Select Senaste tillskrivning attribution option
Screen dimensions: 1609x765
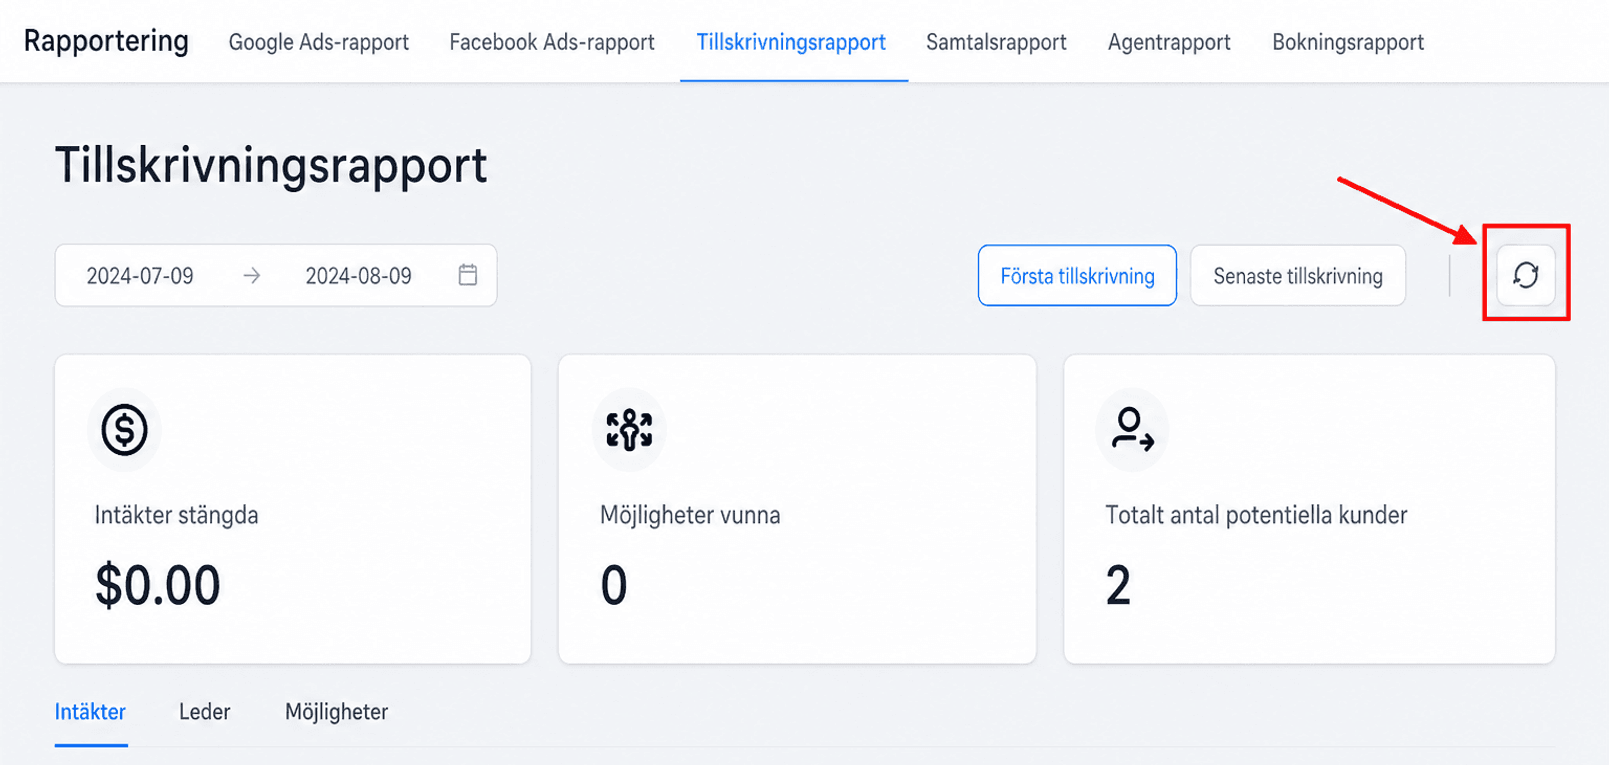[x=1298, y=275]
